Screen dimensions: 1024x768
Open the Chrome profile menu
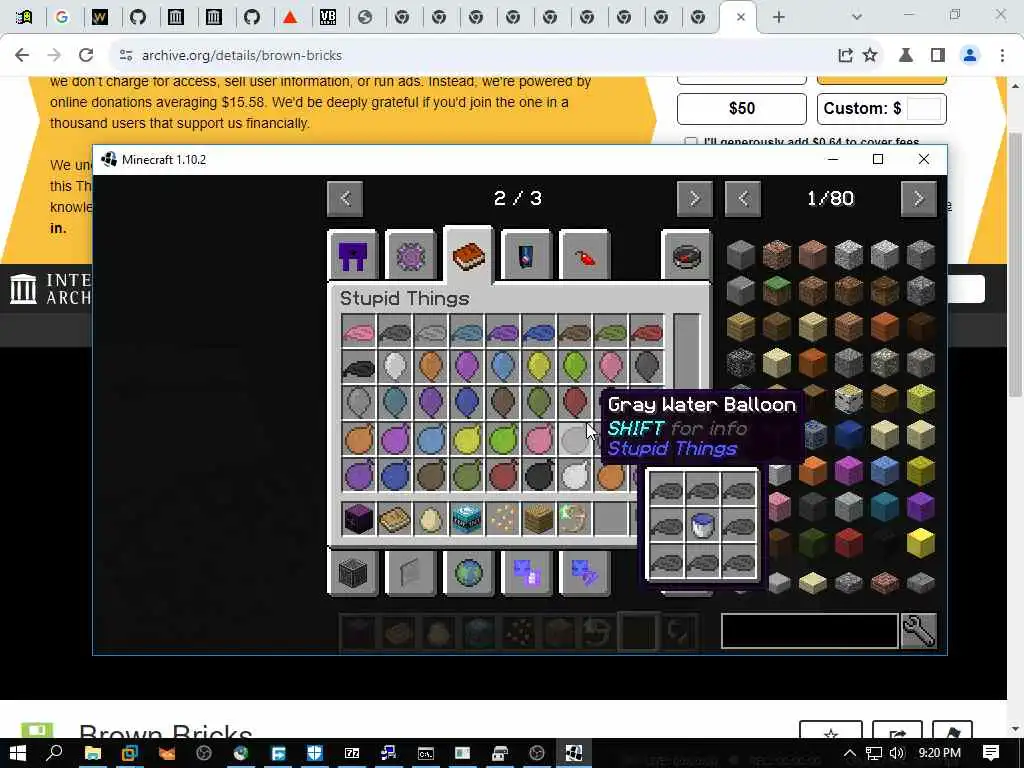(970, 56)
